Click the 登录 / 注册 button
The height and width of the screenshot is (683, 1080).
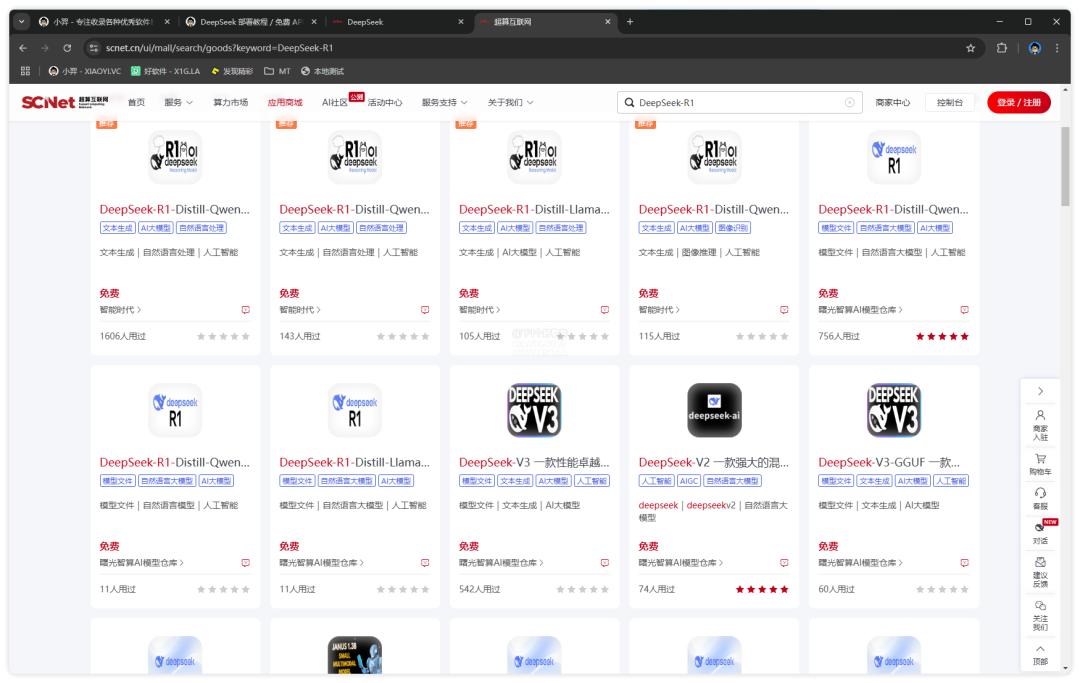tap(1018, 103)
